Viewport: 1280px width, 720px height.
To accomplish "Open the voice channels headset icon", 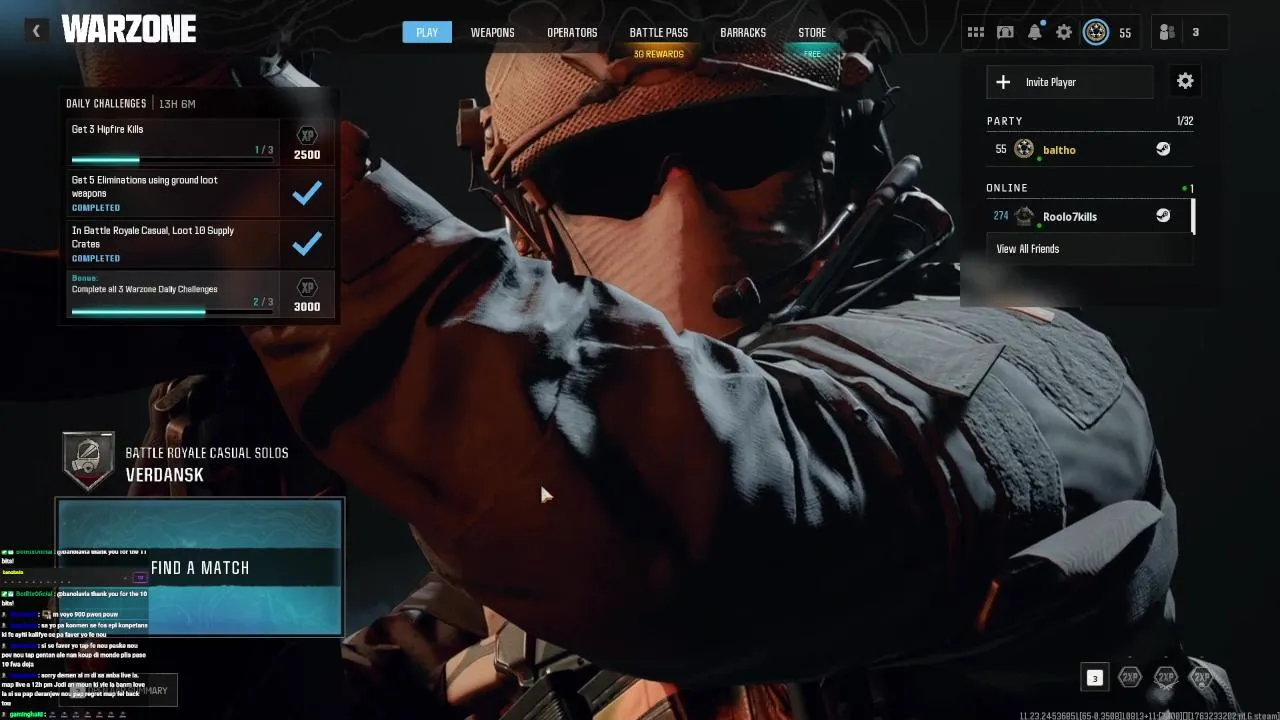I will [x=1005, y=33].
